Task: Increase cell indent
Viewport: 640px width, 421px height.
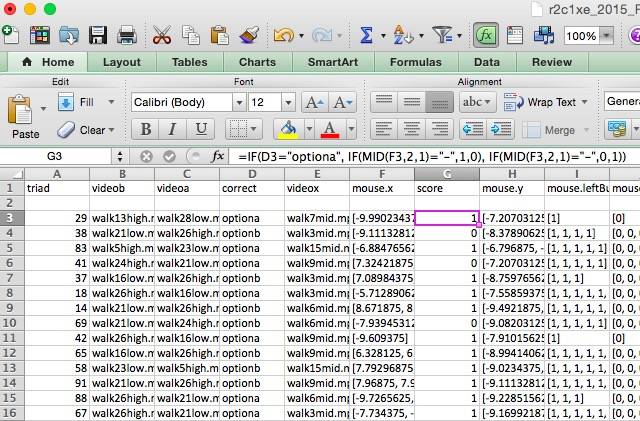Action: point(500,130)
